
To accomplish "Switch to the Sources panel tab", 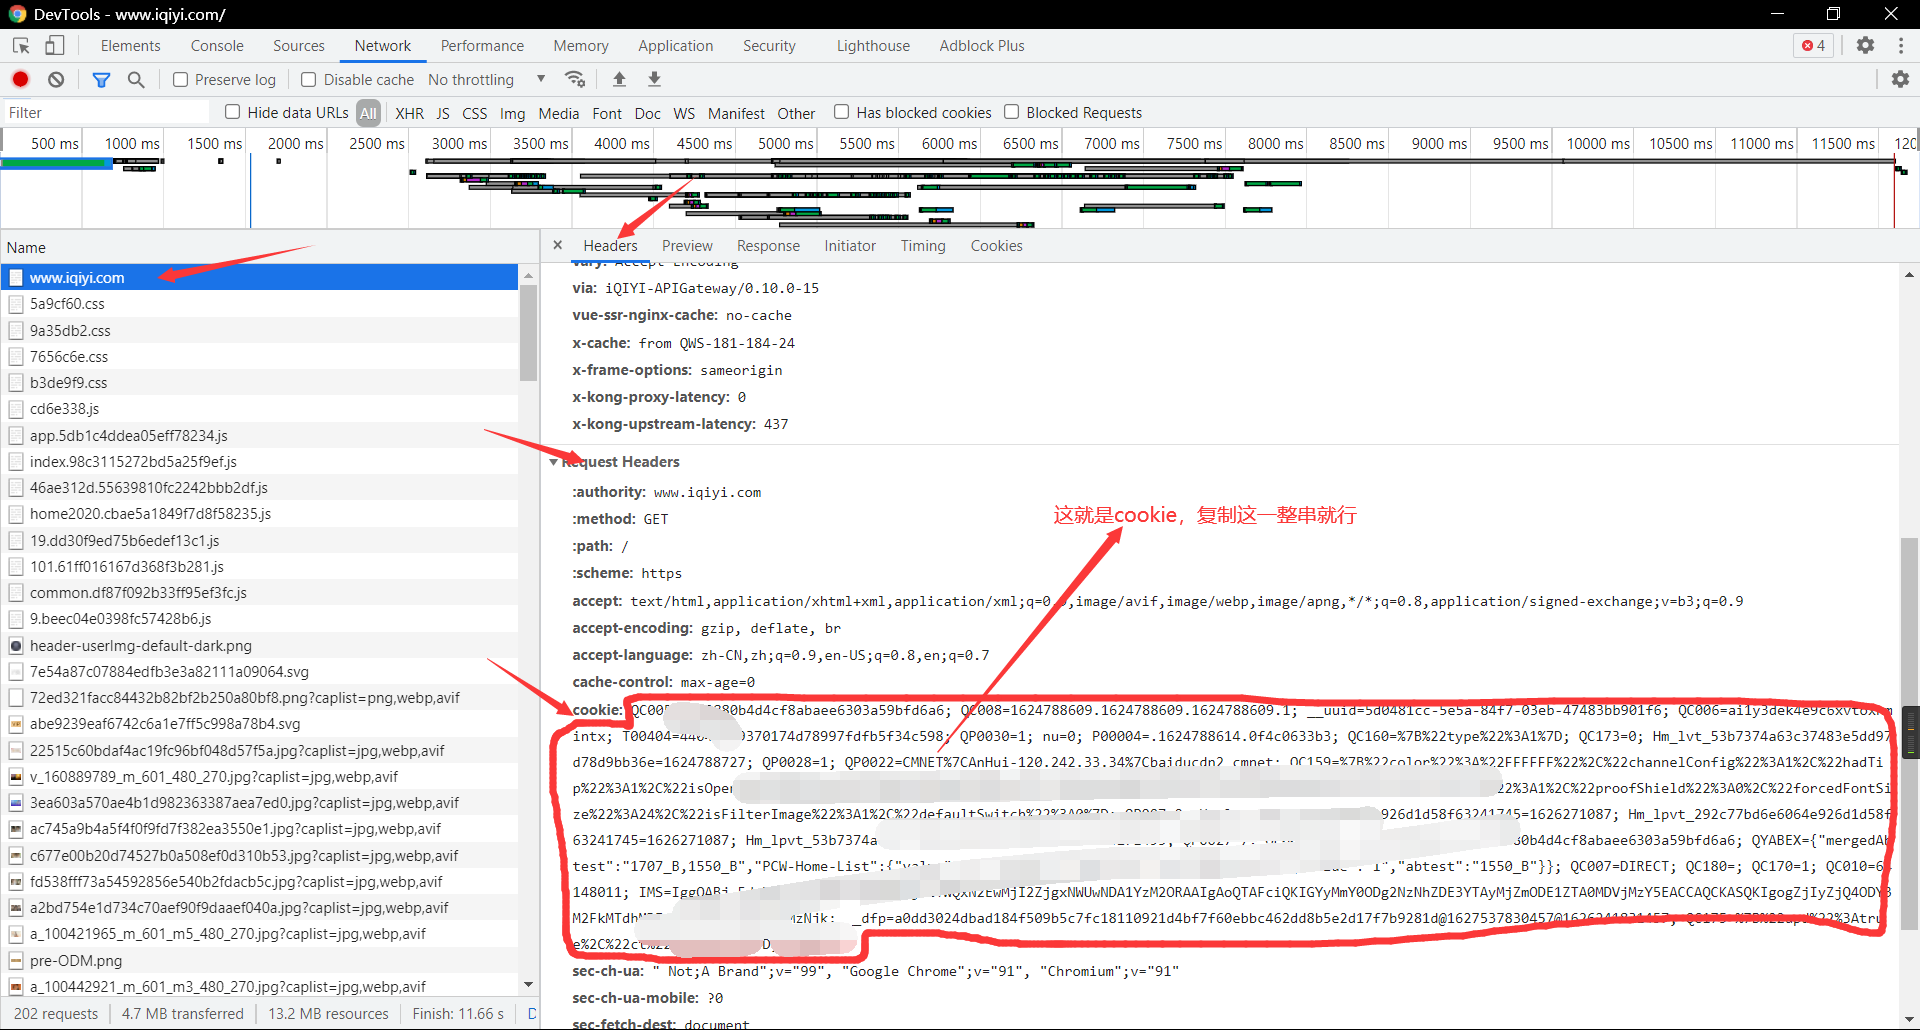I will [x=299, y=45].
